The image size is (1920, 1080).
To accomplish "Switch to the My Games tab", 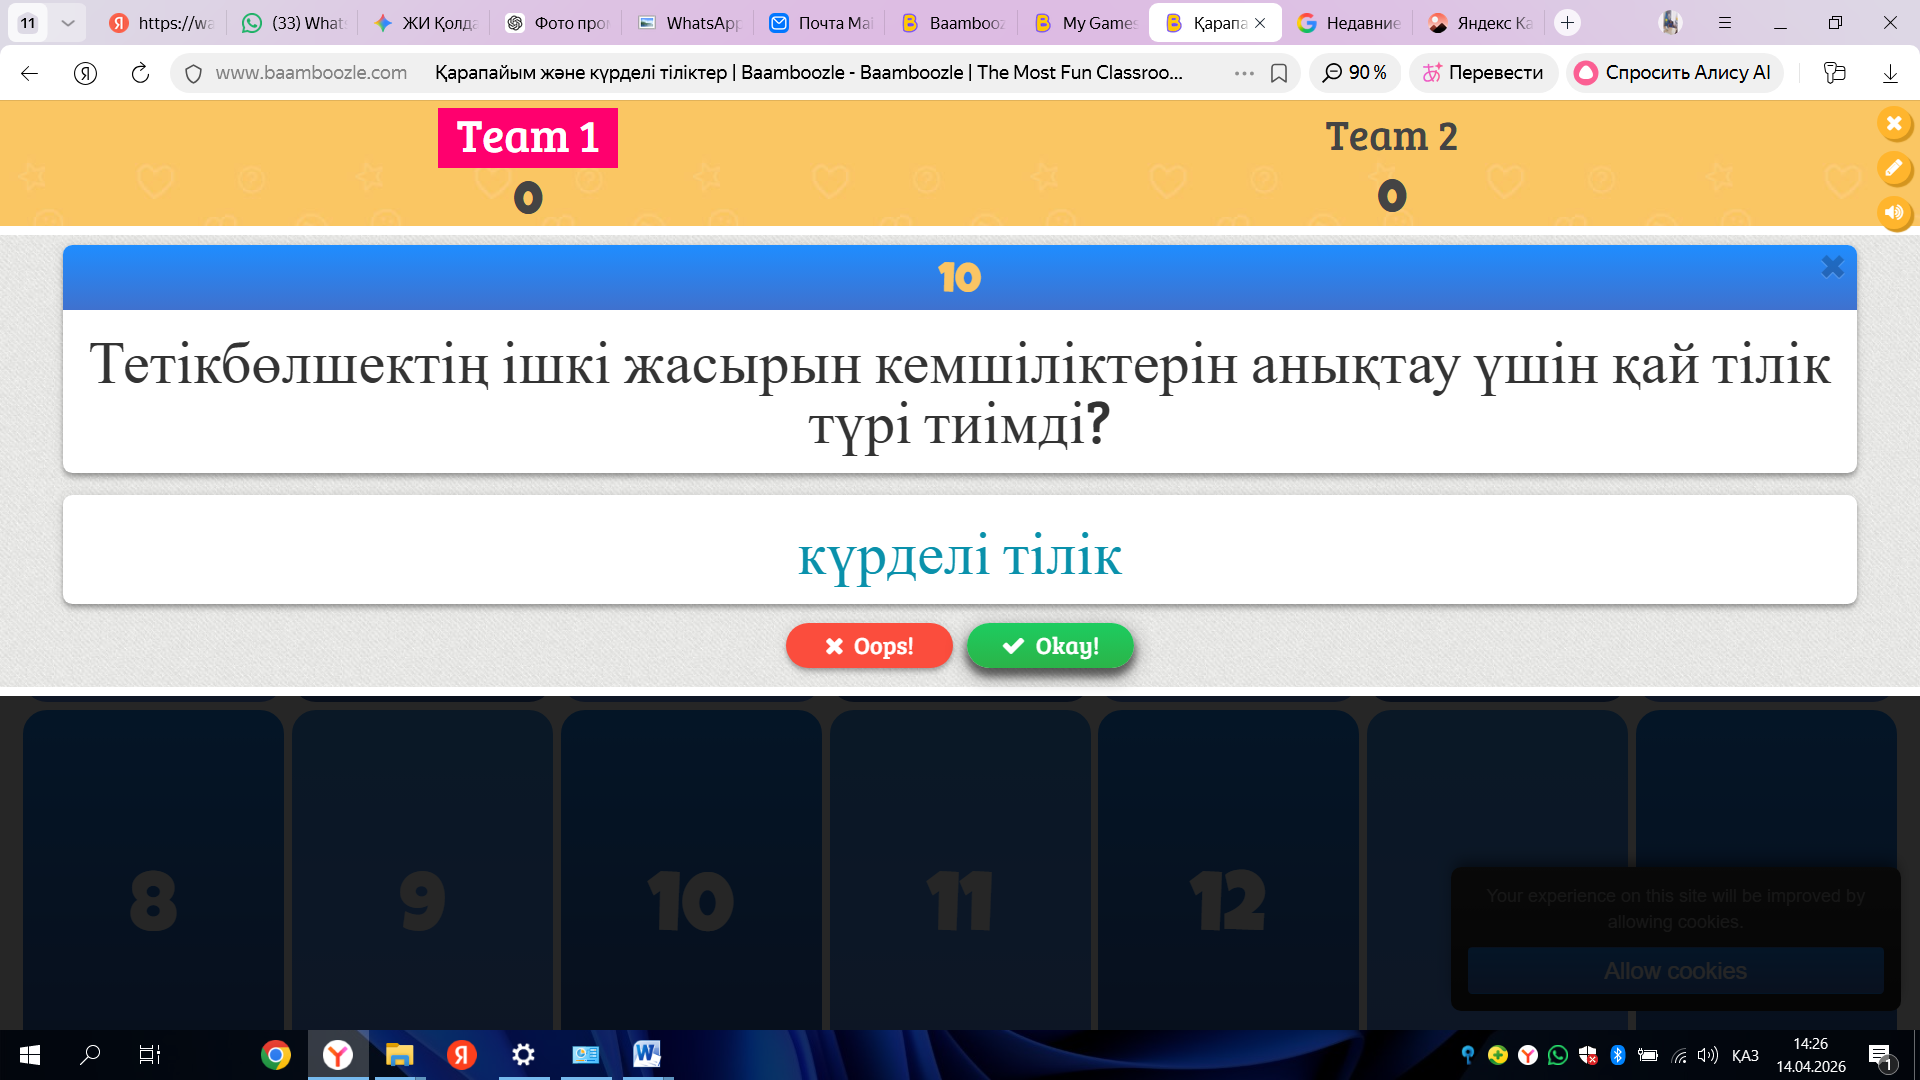I will (x=1086, y=22).
